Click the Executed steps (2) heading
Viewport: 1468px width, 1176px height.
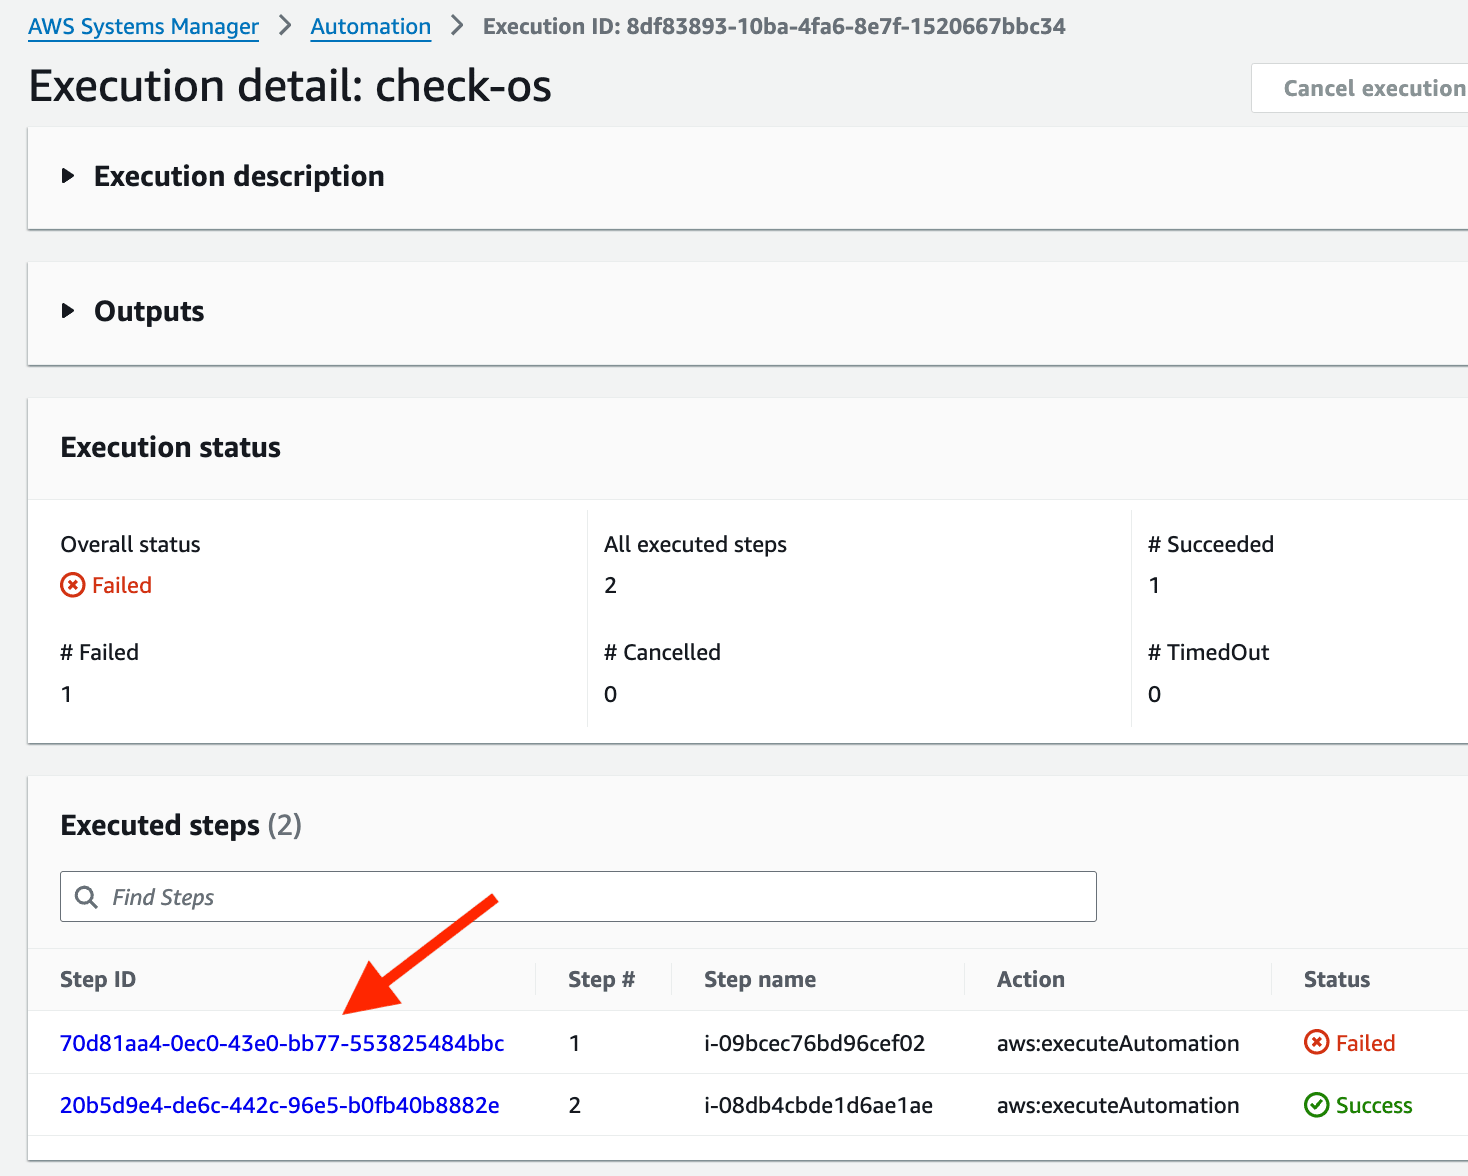(x=181, y=825)
